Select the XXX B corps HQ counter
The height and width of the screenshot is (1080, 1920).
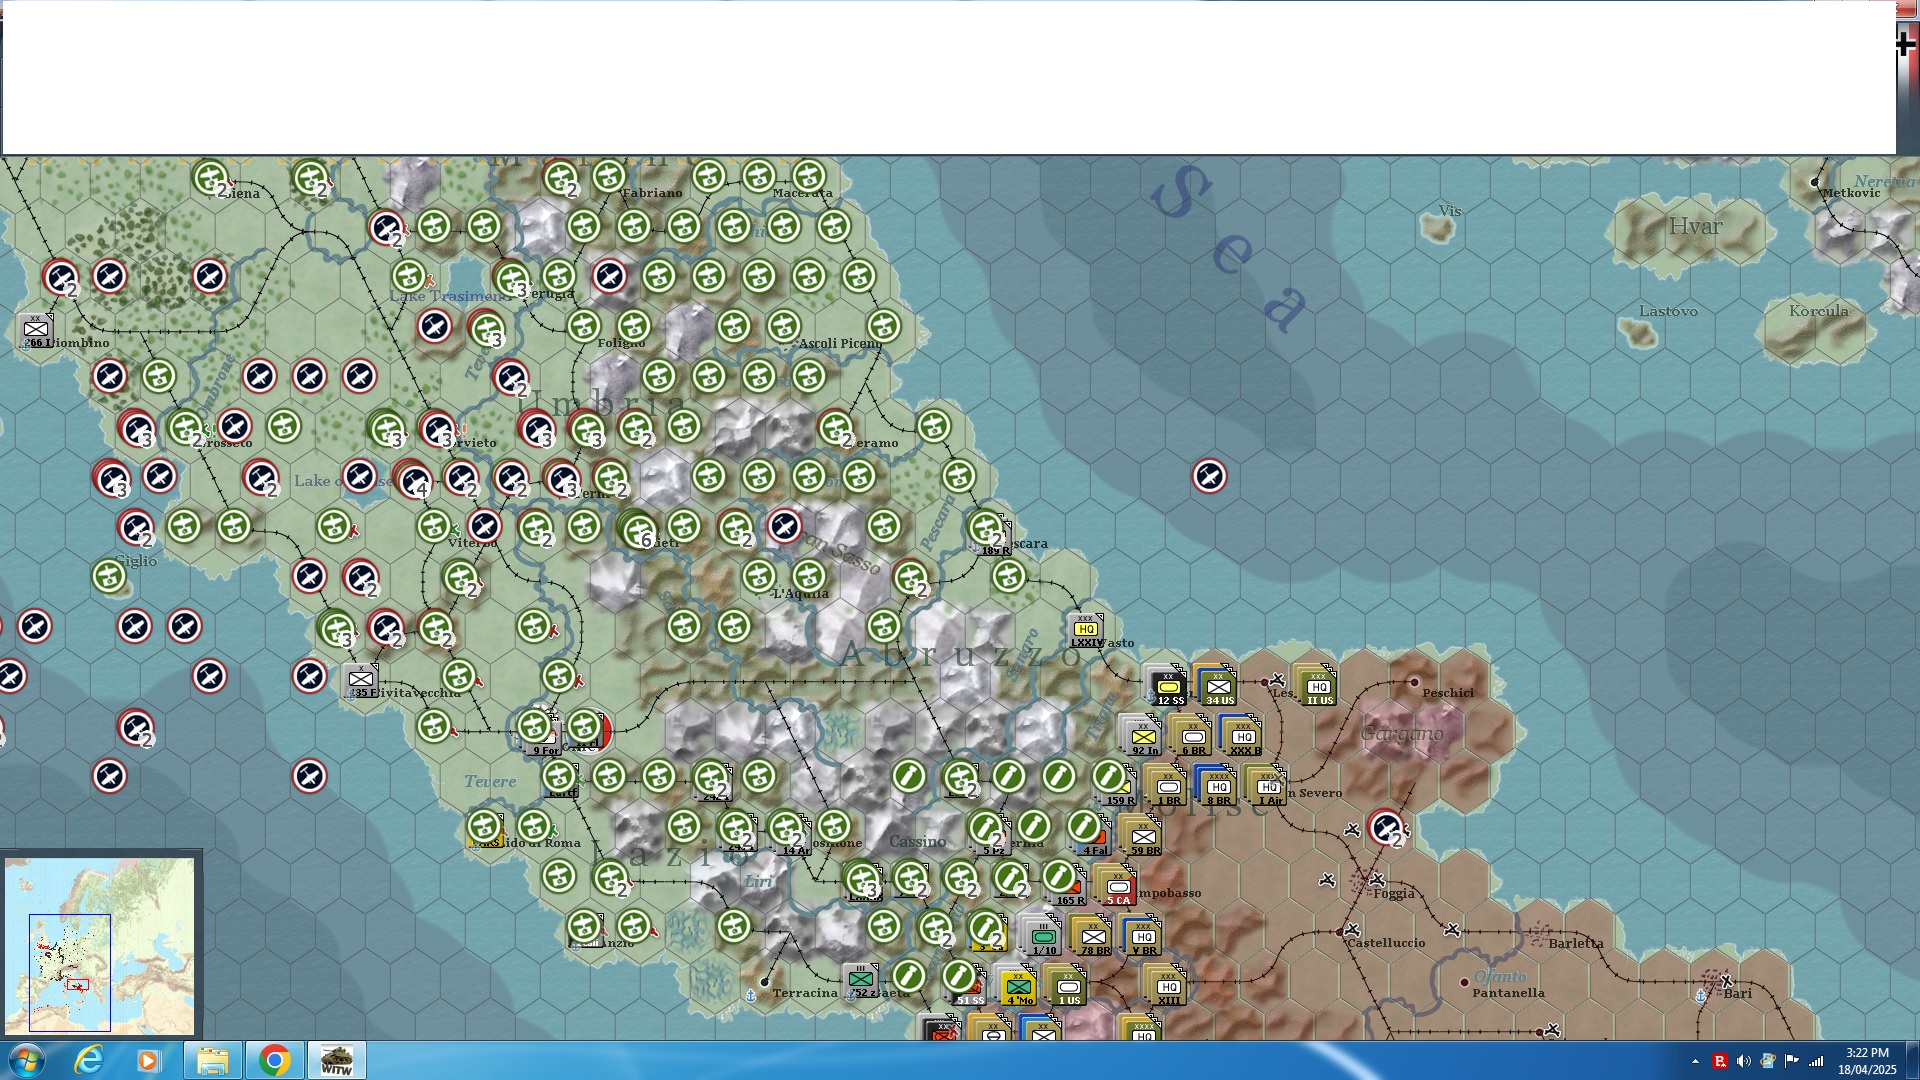pyautogui.click(x=1243, y=737)
